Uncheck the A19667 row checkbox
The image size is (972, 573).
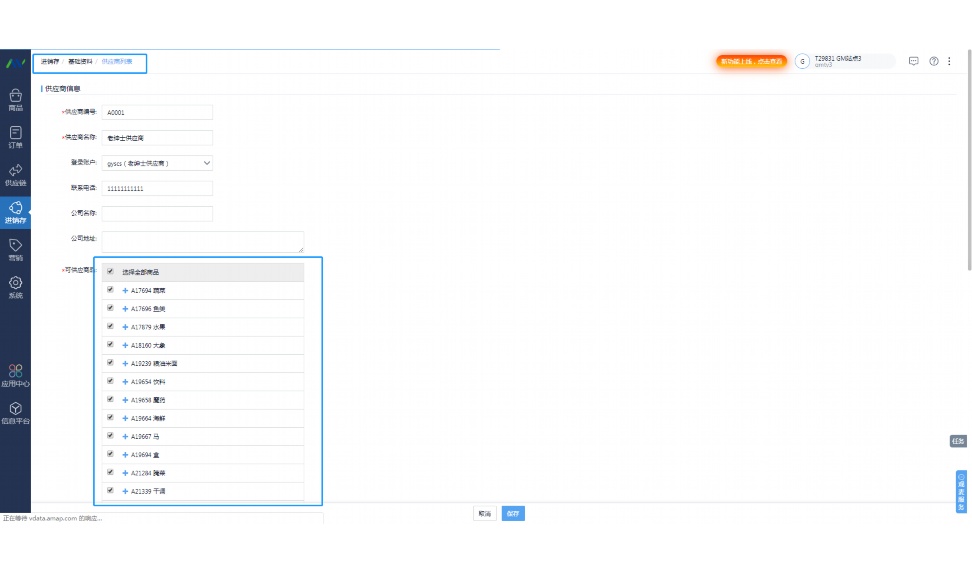click(x=110, y=435)
